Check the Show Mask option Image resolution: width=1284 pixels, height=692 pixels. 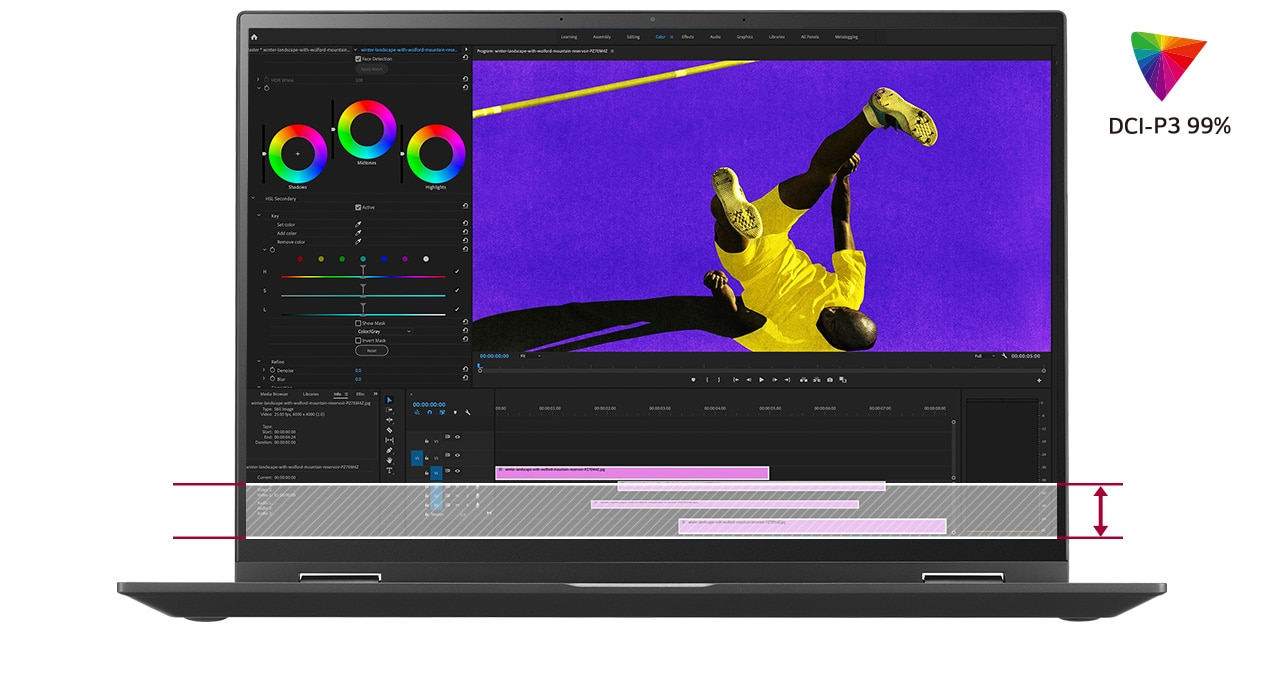coord(358,323)
